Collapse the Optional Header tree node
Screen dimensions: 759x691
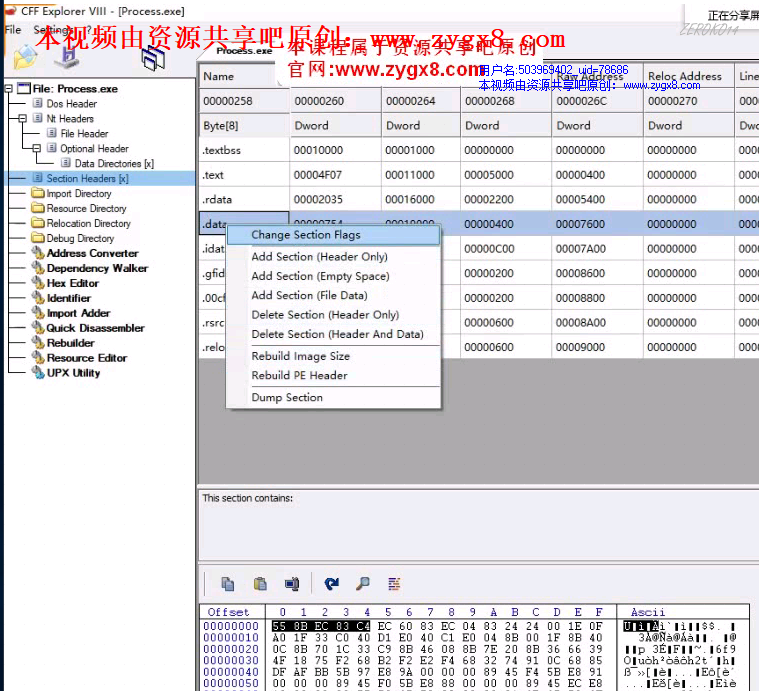pos(37,148)
